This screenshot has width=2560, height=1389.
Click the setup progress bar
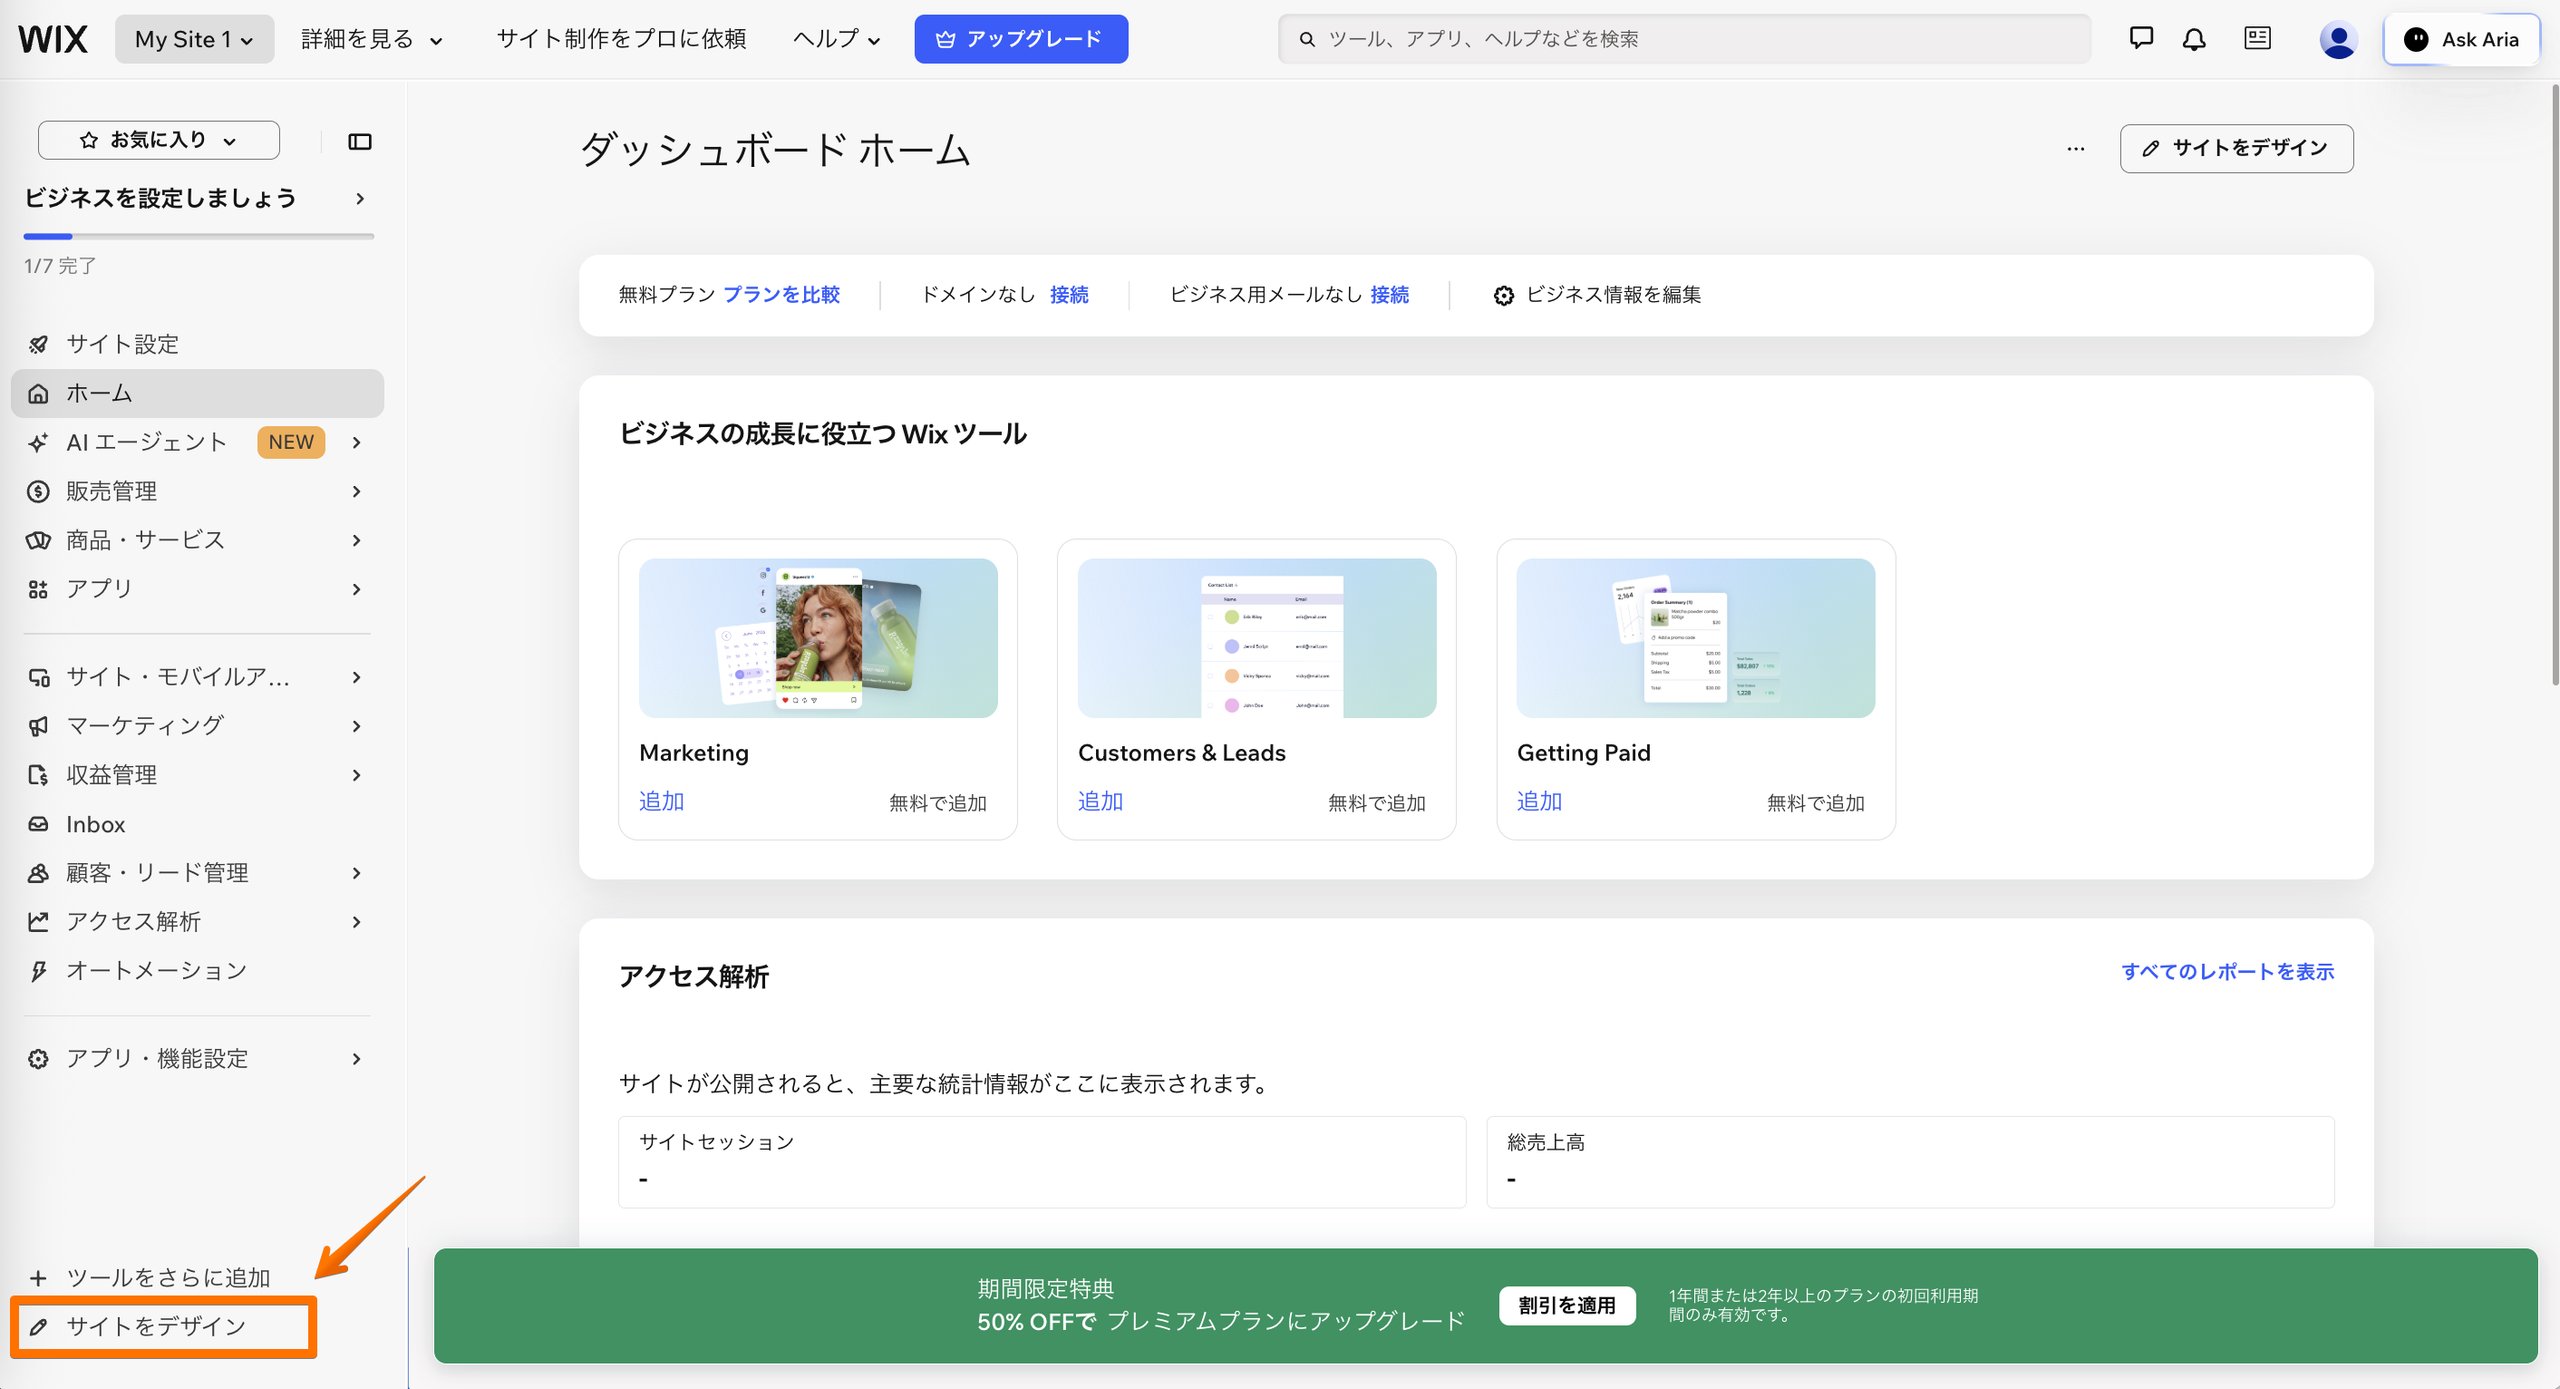pyautogui.click(x=199, y=237)
